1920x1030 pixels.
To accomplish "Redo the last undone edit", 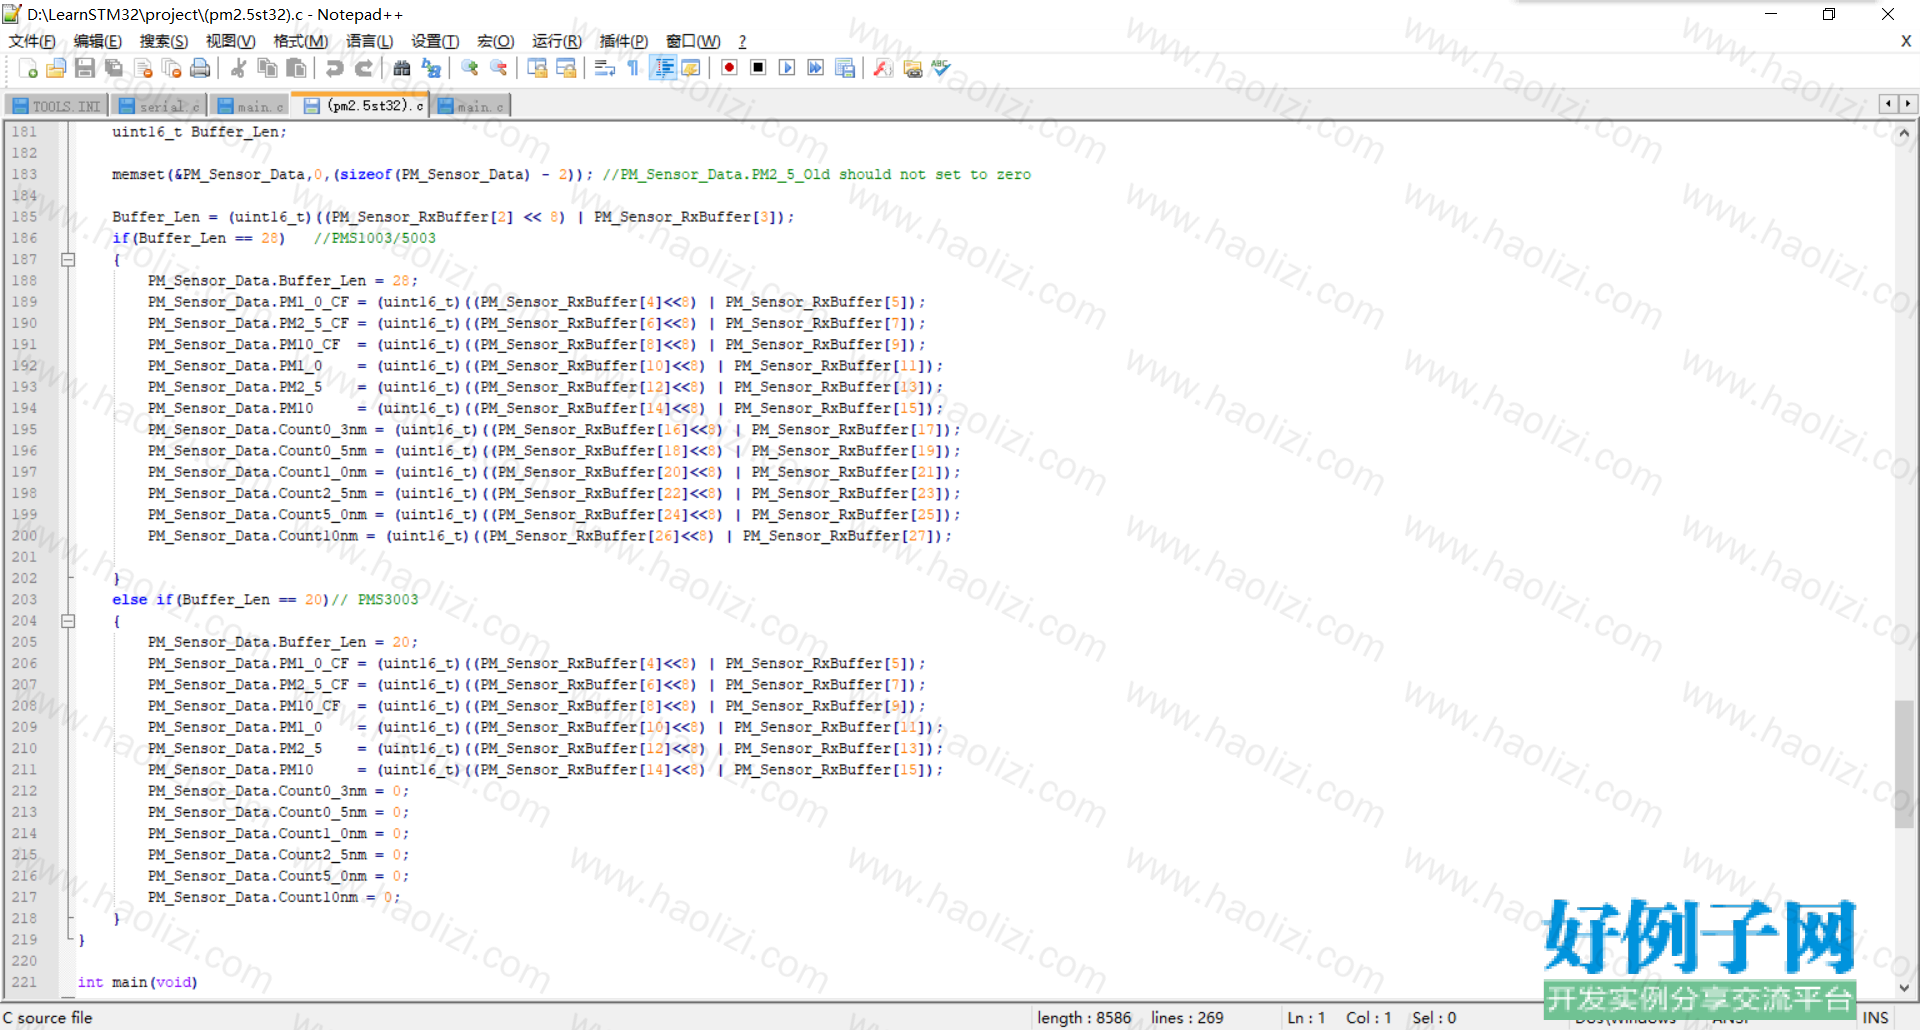I will pos(363,68).
